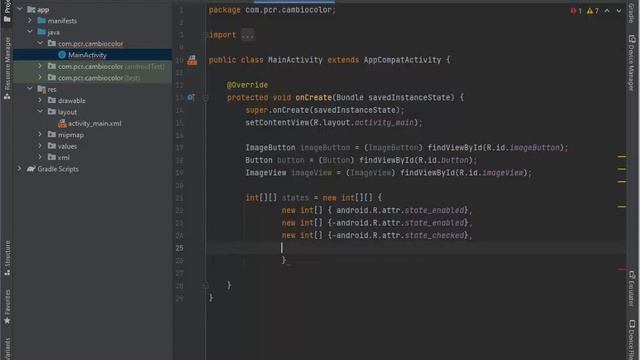Viewport: 640px width, 360px height.
Task: Fold the onCreate method block
Action: coord(206,98)
